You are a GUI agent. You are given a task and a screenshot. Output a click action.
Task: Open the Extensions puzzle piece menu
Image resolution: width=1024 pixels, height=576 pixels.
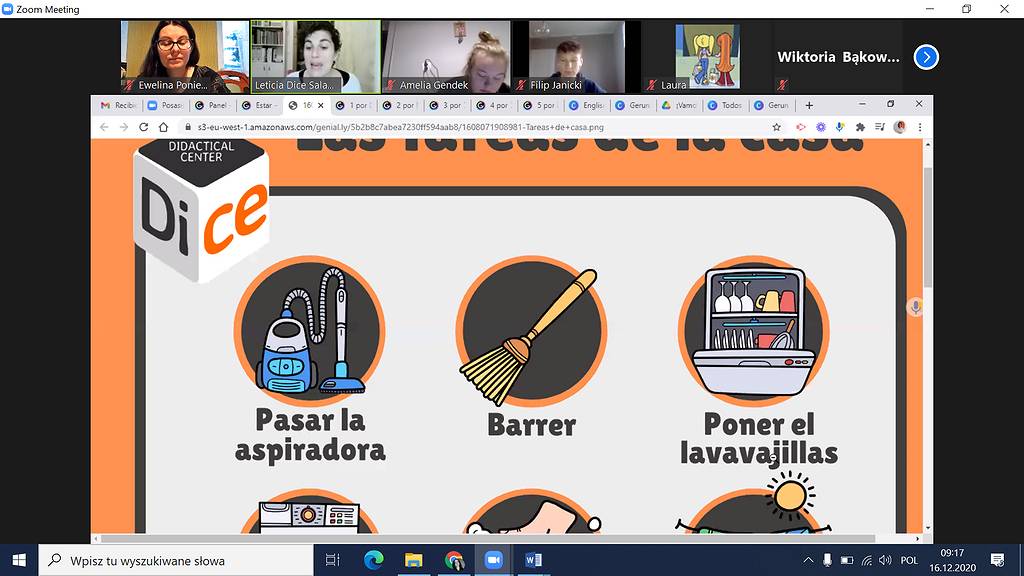point(860,127)
